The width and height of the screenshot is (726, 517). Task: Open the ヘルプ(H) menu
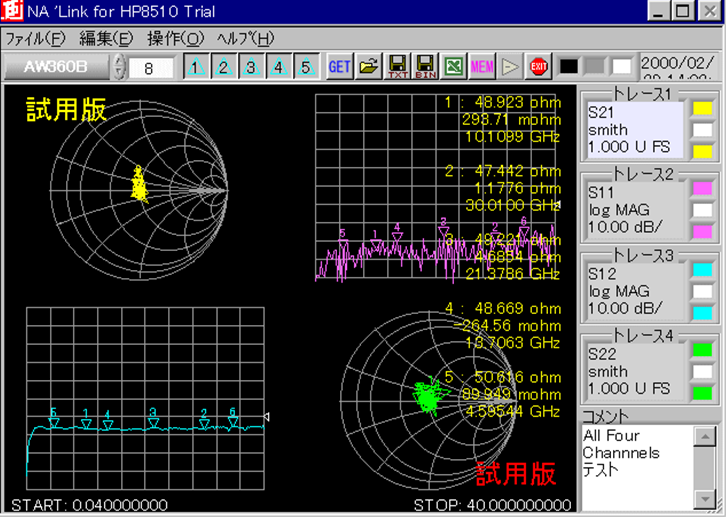pyautogui.click(x=245, y=38)
